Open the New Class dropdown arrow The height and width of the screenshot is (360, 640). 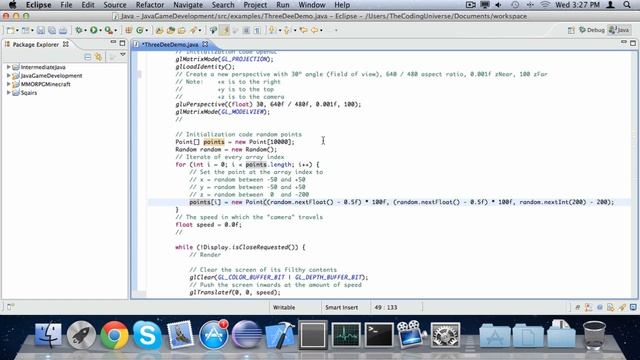click(147, 31)
